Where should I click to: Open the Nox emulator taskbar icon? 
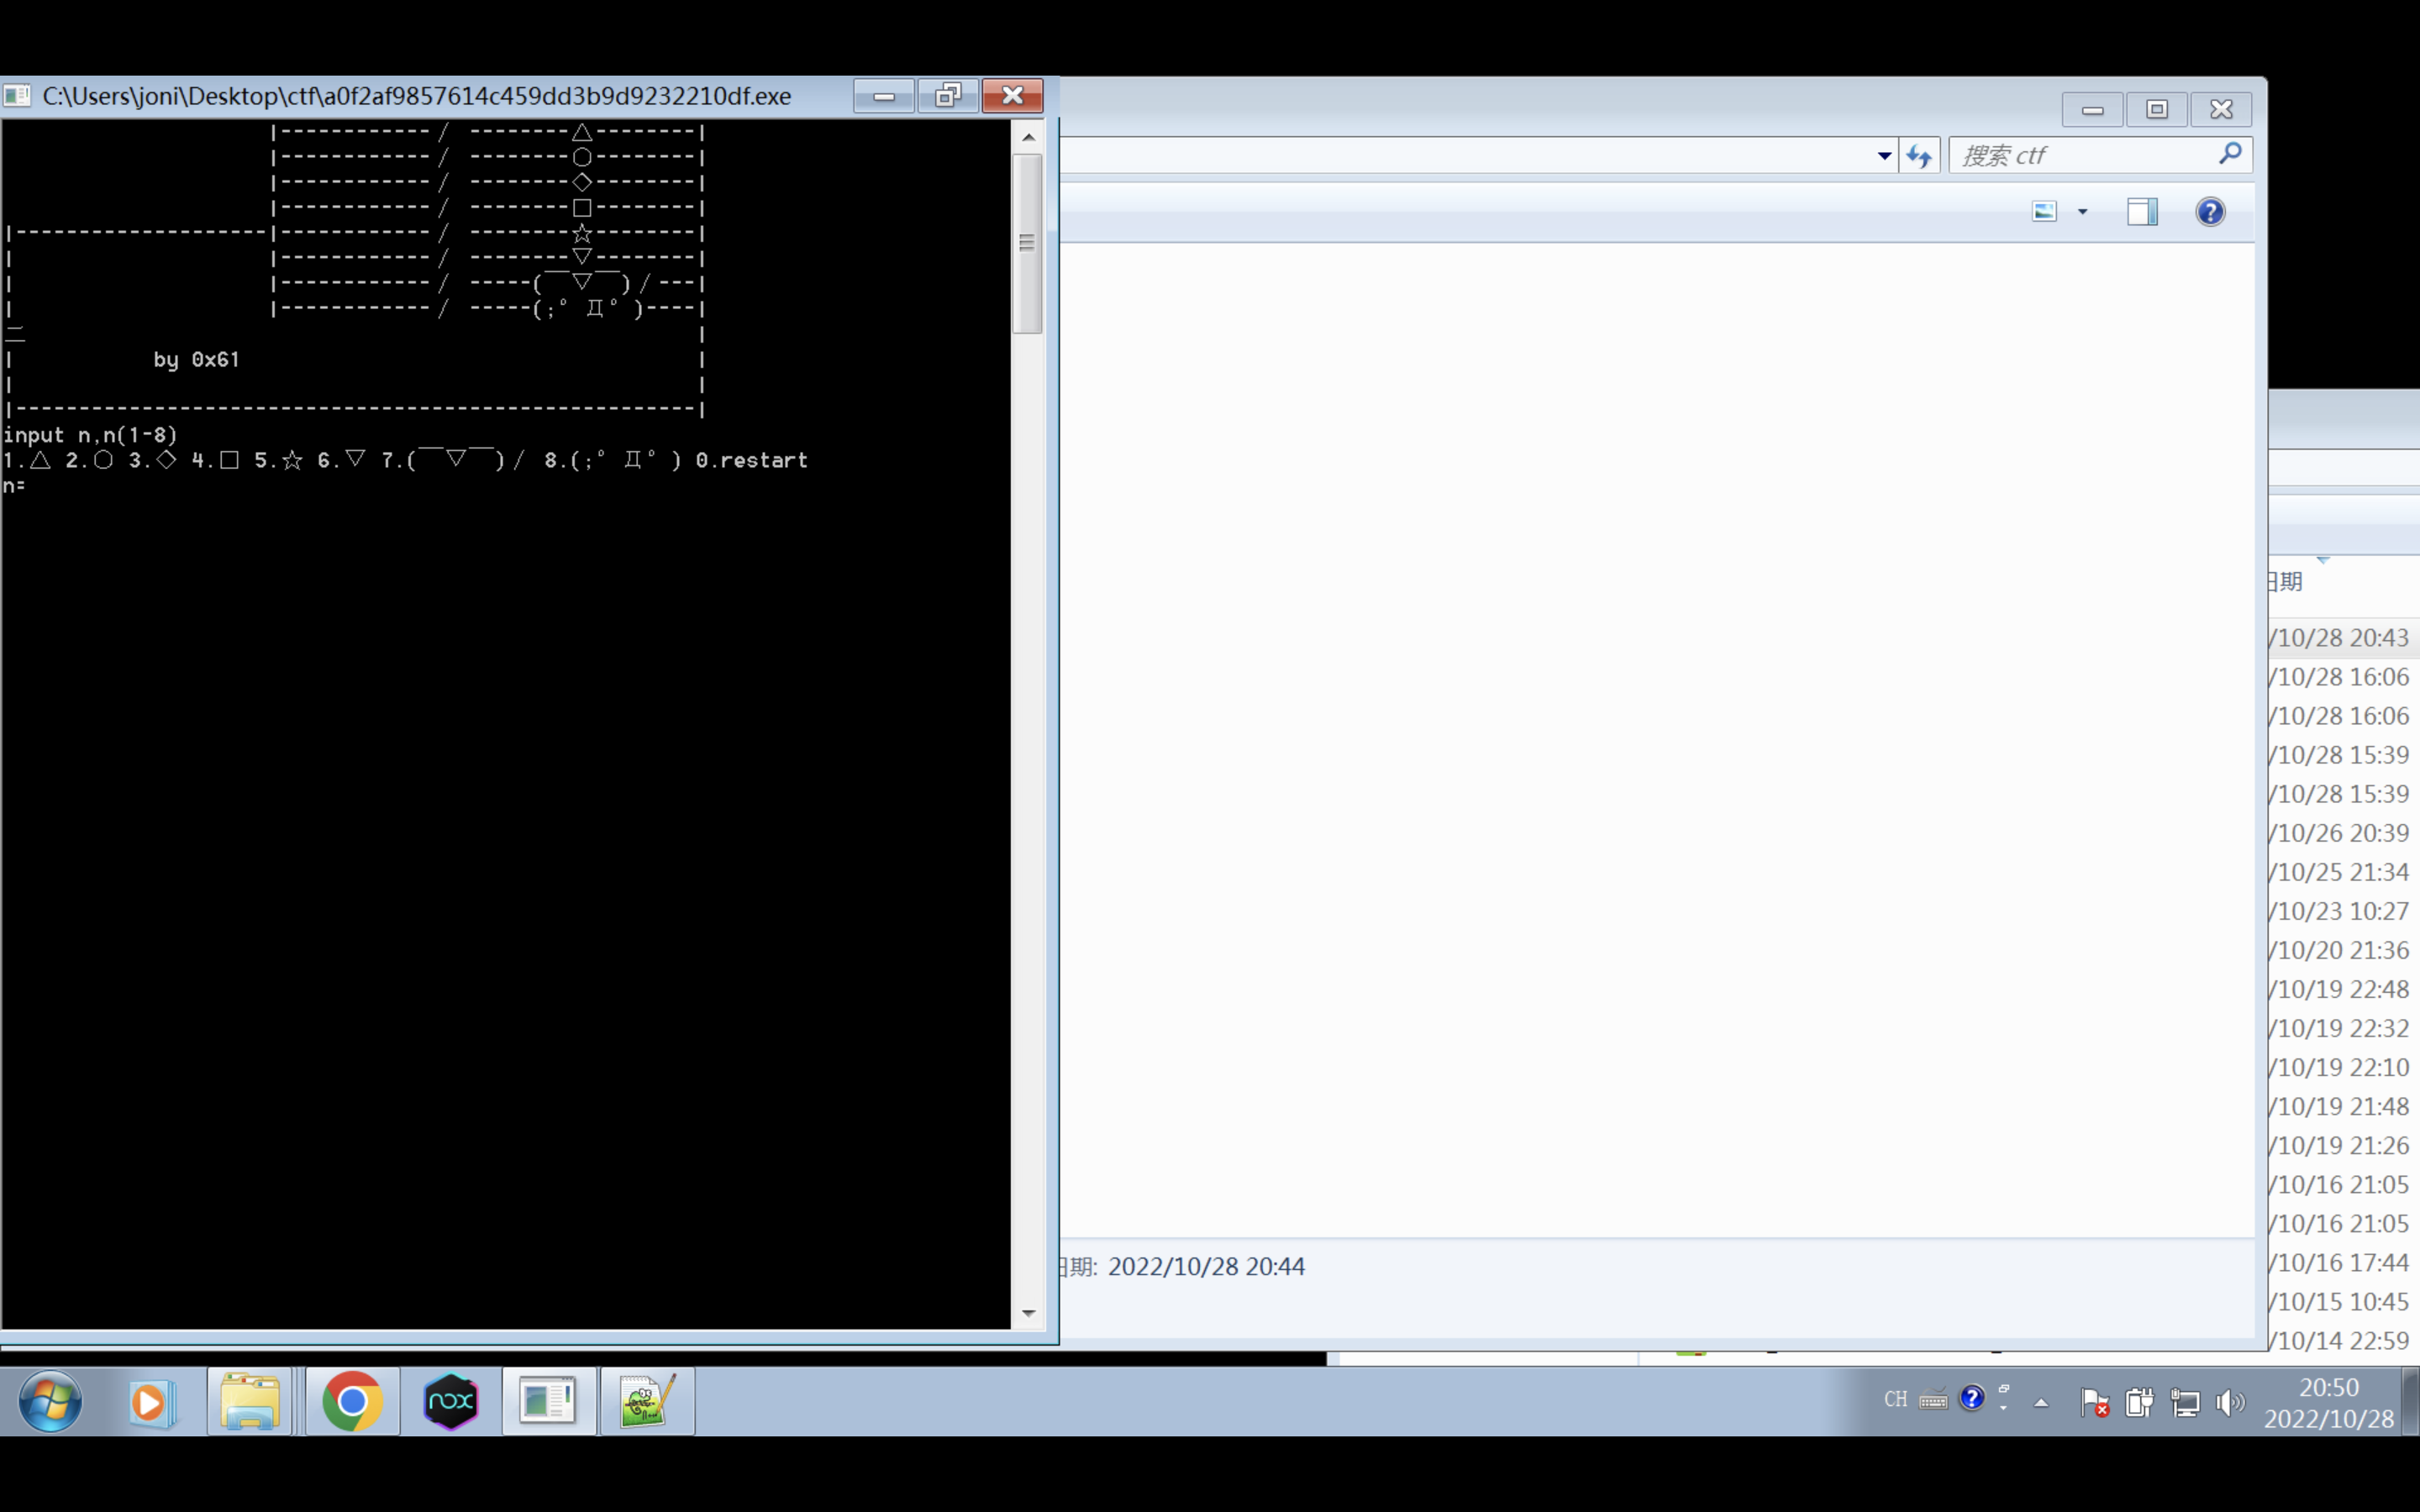click(451, 1401)
